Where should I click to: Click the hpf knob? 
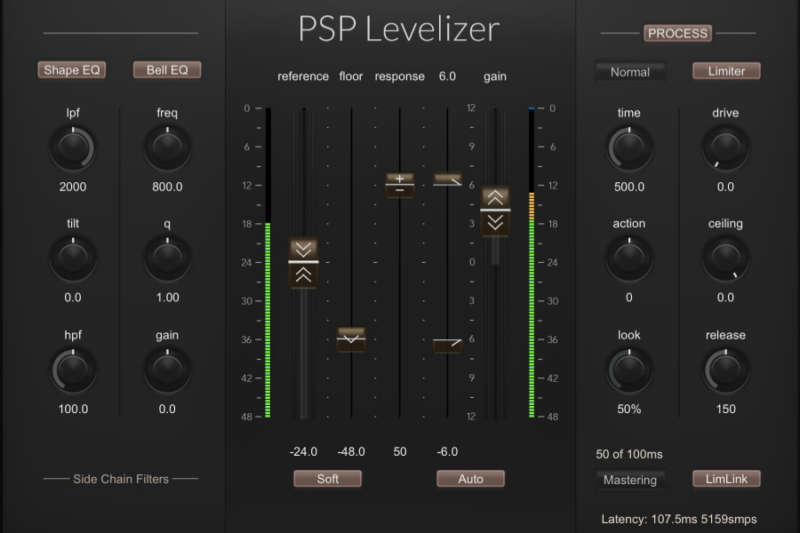click(72, 370)
